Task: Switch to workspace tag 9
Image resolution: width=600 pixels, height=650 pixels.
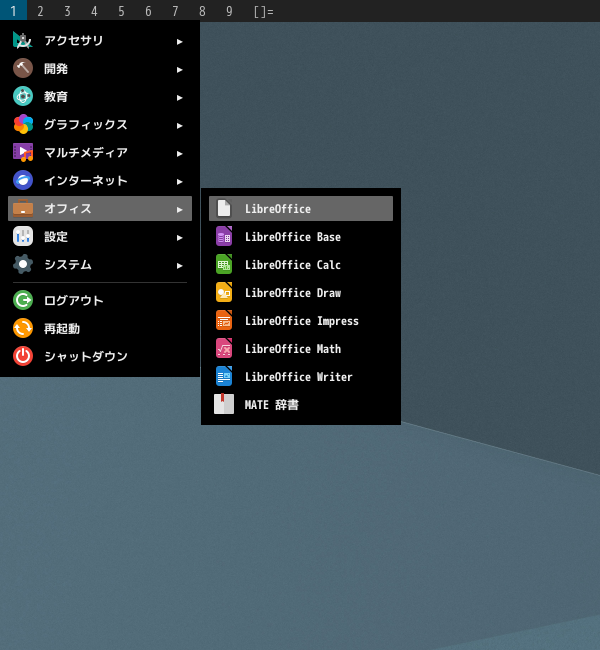Action: 229,11
